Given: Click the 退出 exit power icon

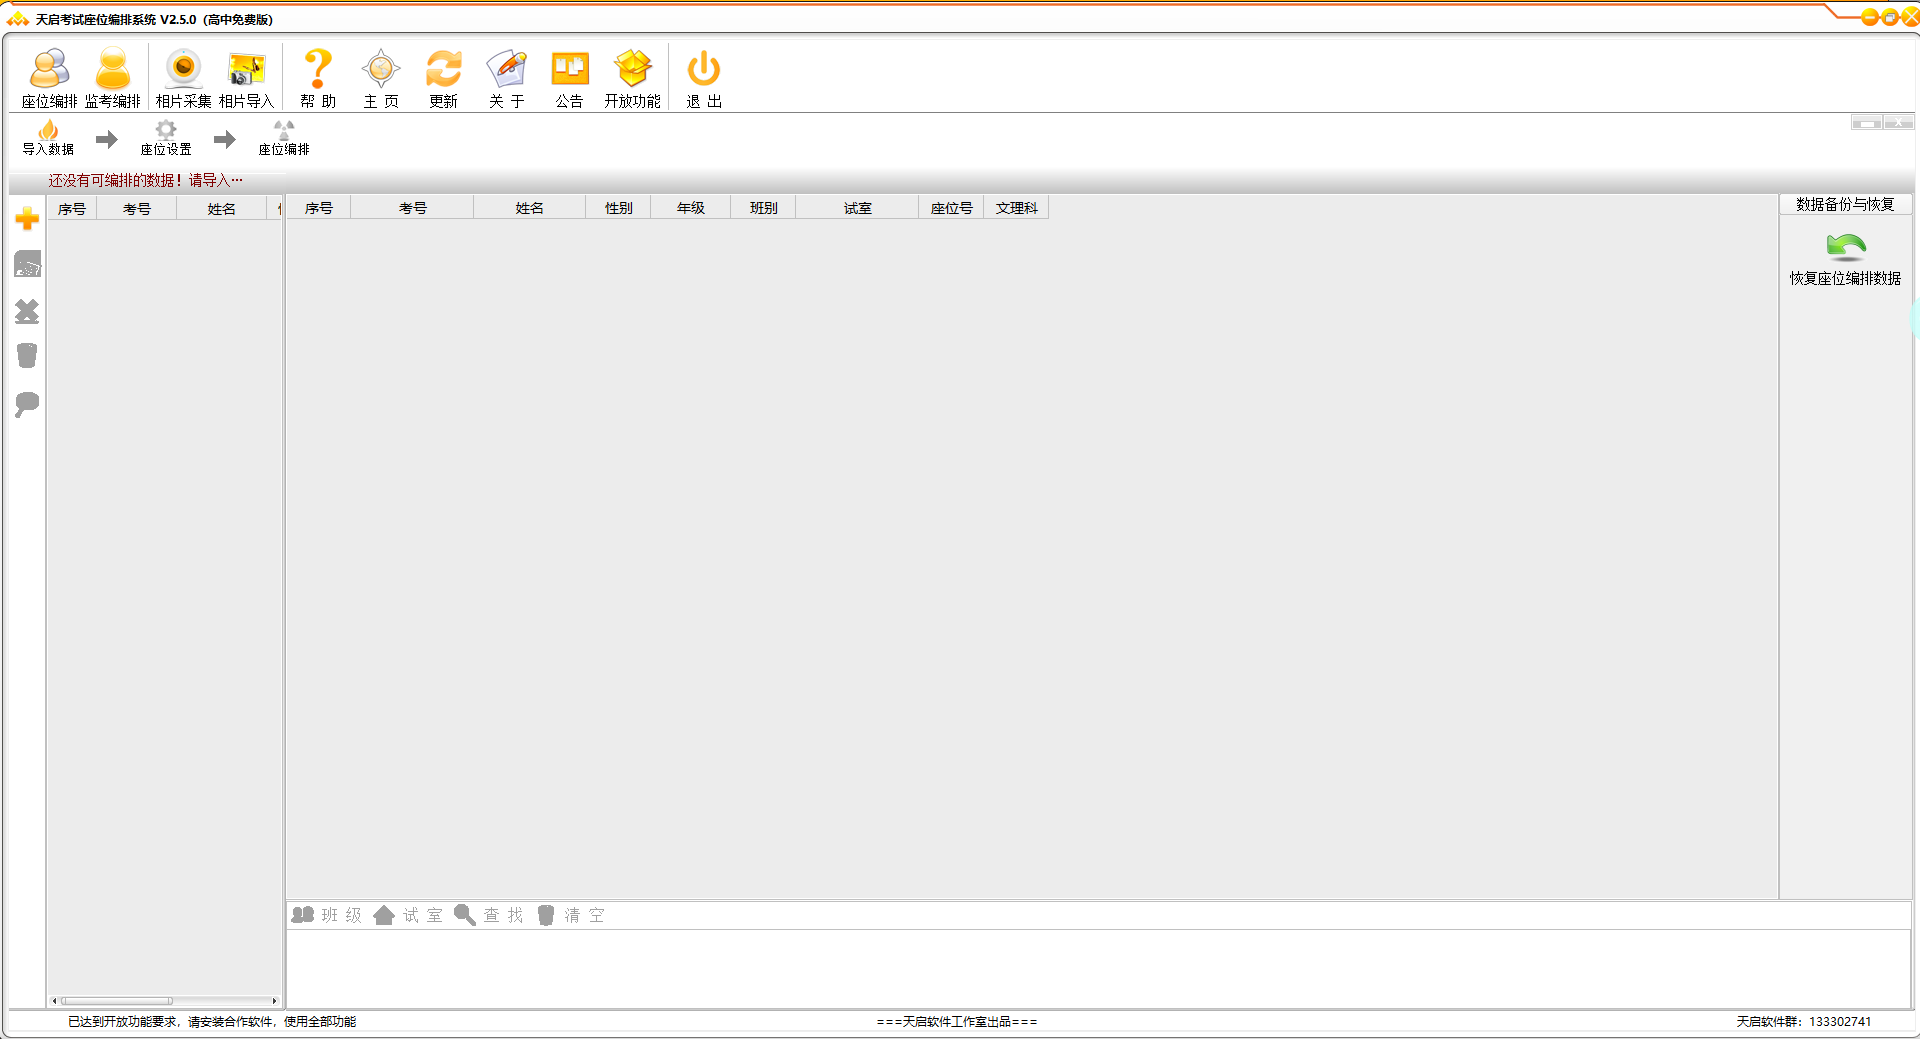Looking at the screenshot, I should 704,78.
